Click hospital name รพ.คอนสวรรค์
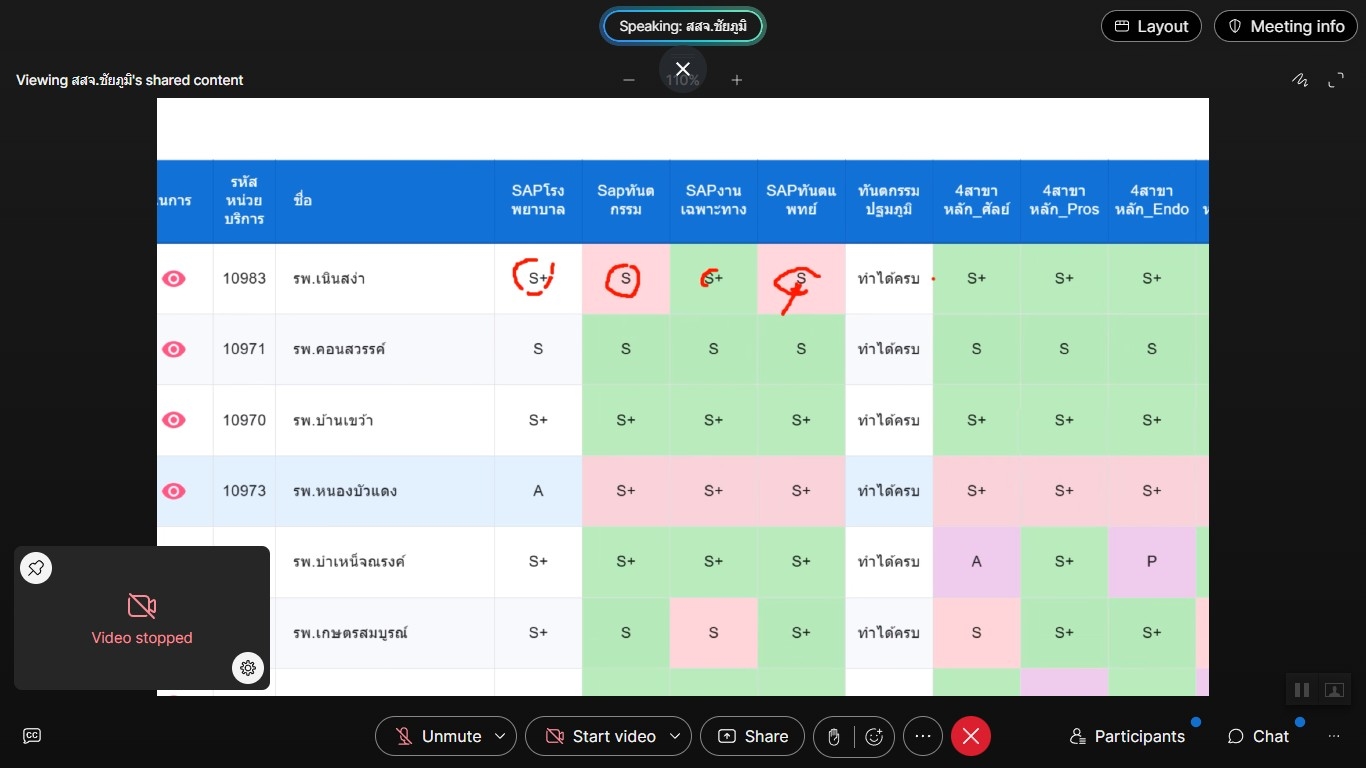The width and height of the screenshot is (1366, 768). pyautogui.click(x=339, y=349)
